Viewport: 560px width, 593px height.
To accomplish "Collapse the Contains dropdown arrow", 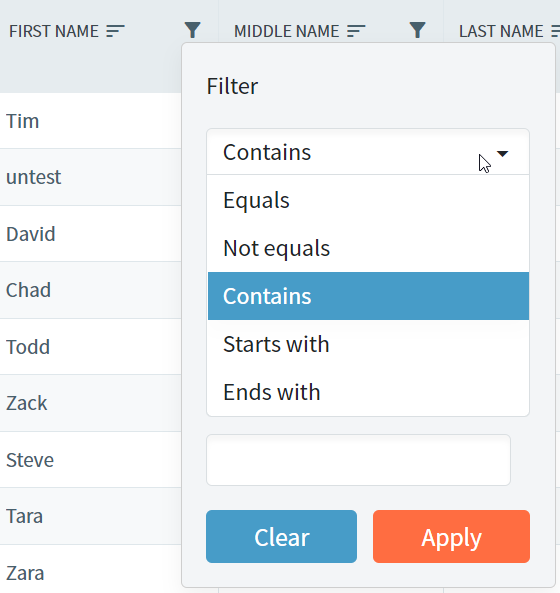I will [x=502, y=154].
